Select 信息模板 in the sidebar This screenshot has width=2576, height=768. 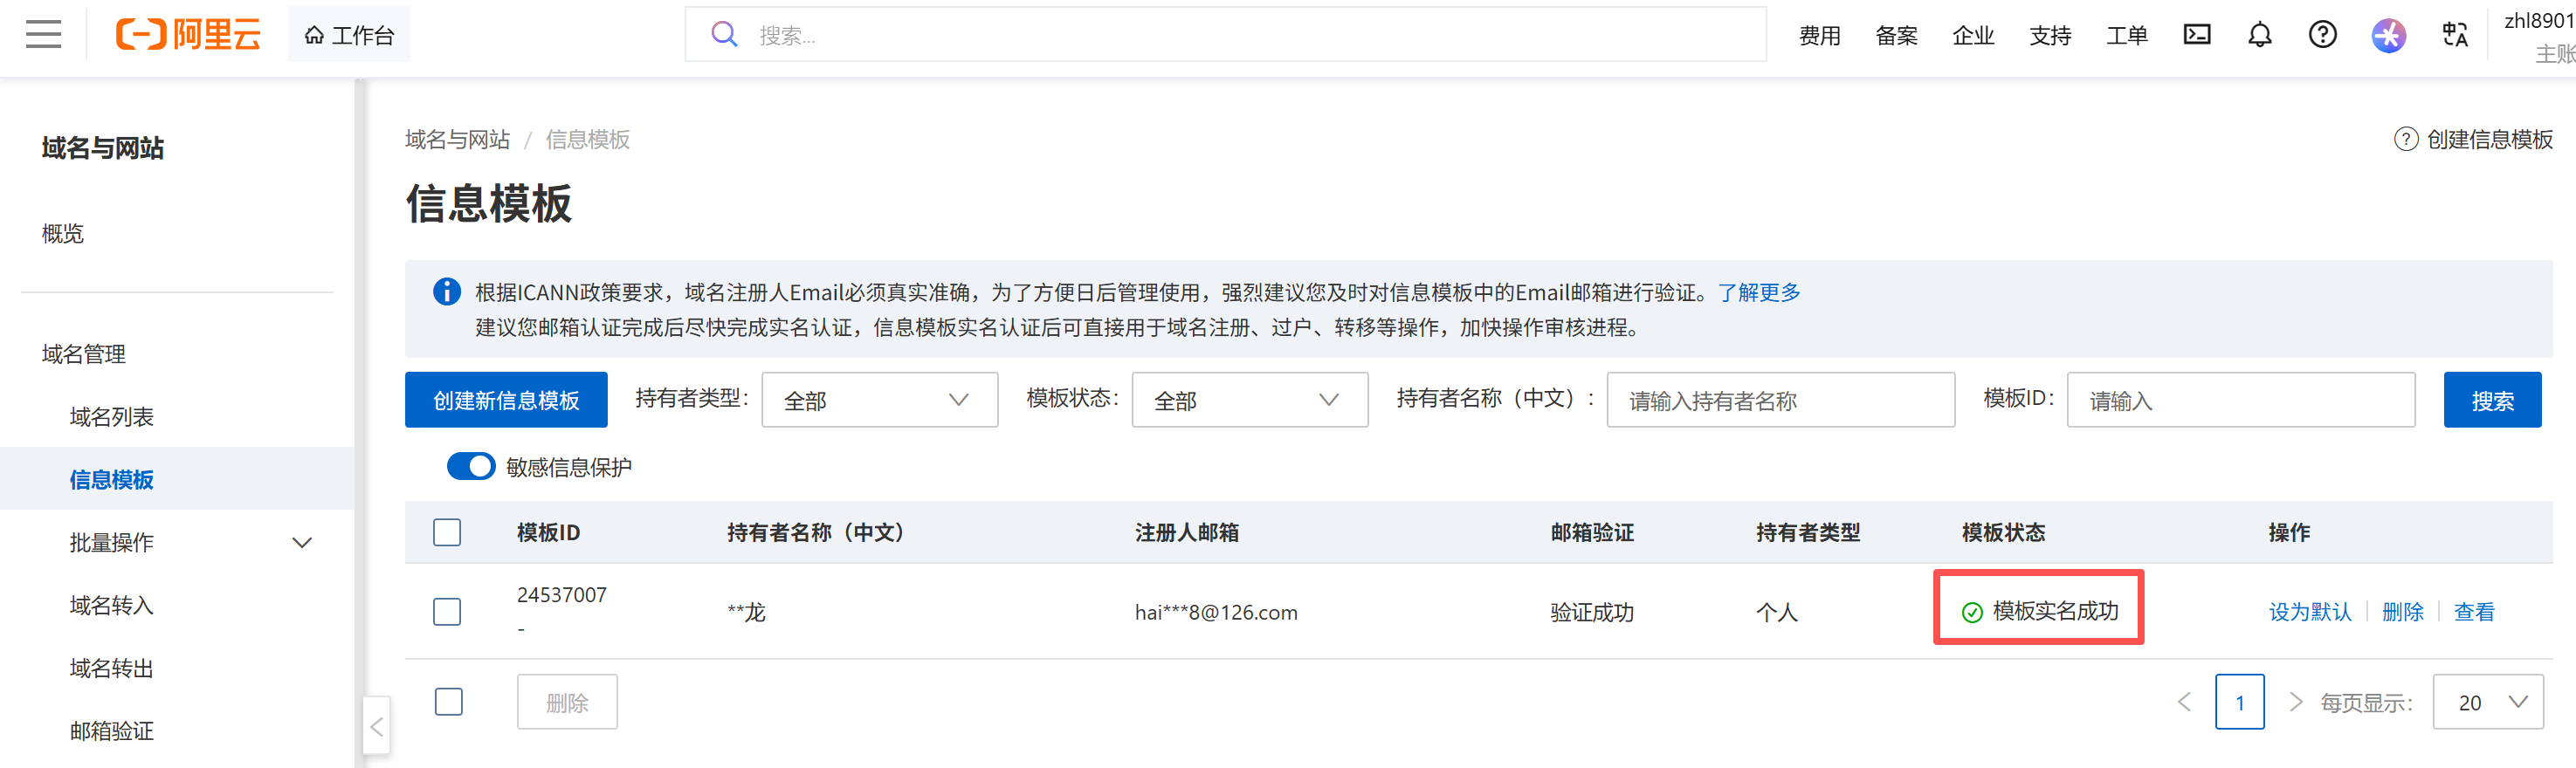coord(112,480)
